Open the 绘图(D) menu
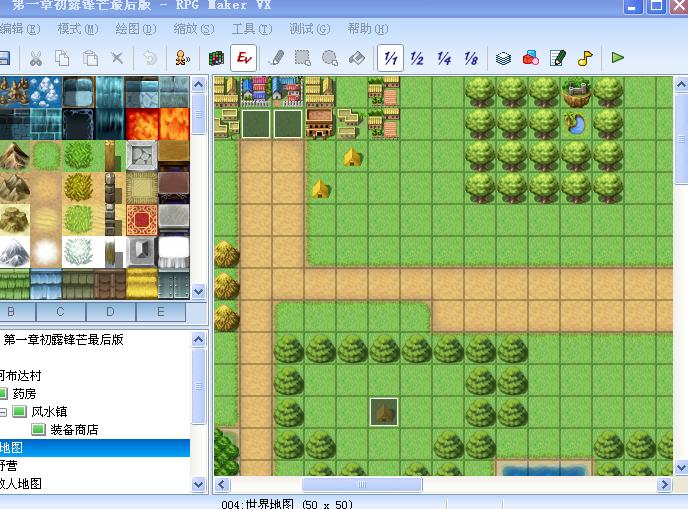 tap(136, 29)
